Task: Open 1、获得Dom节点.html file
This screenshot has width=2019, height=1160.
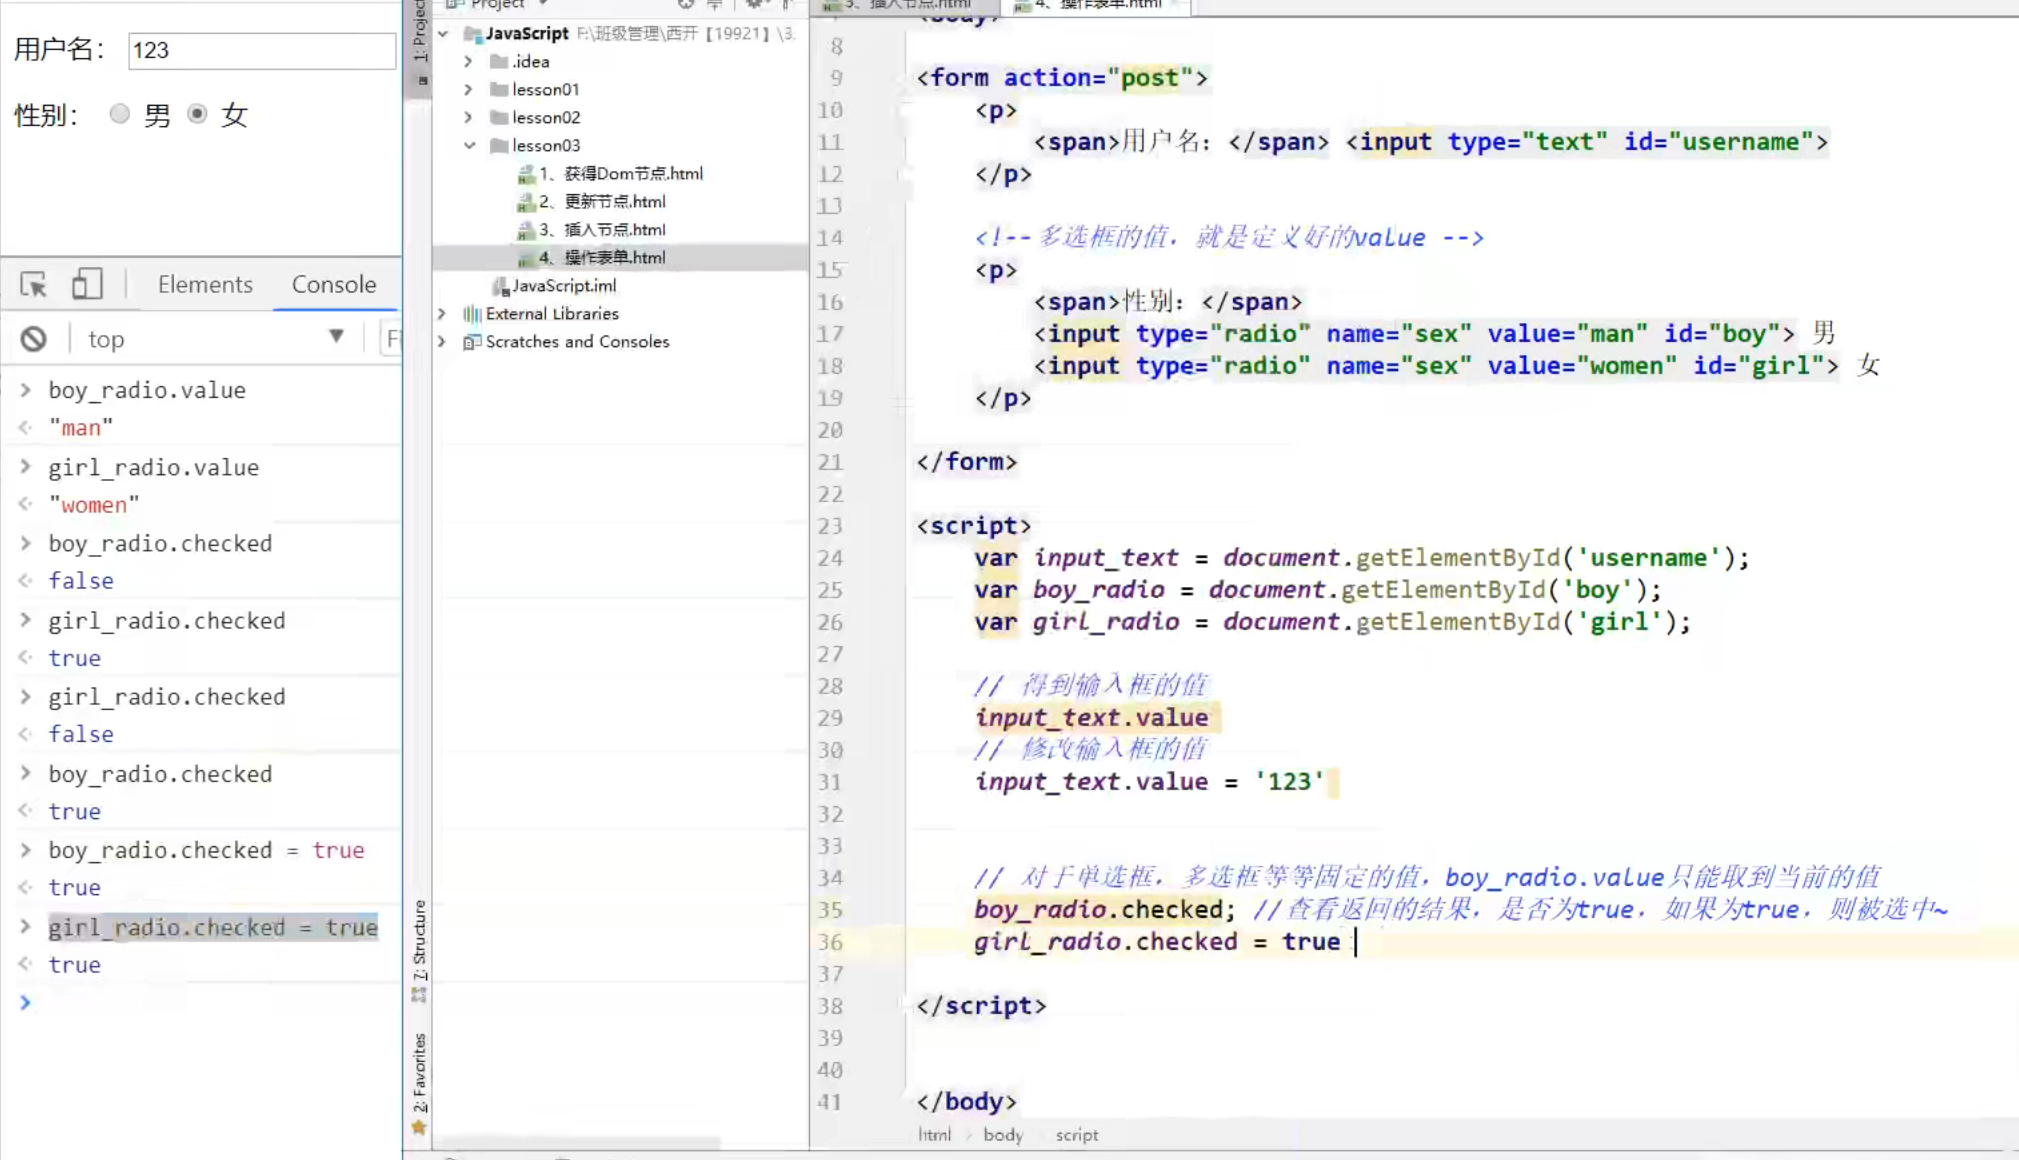Action: (620, 173)
